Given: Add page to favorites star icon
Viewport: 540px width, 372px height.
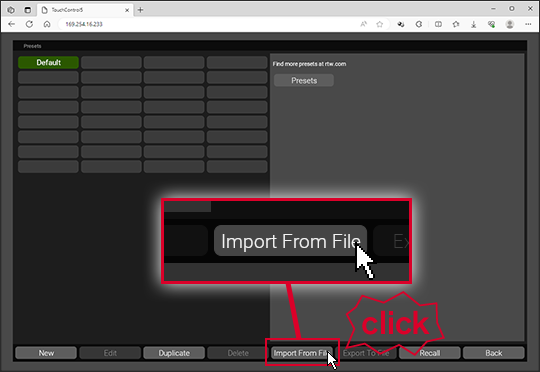Looking at the screenshot, I should (x=380, y=24).
